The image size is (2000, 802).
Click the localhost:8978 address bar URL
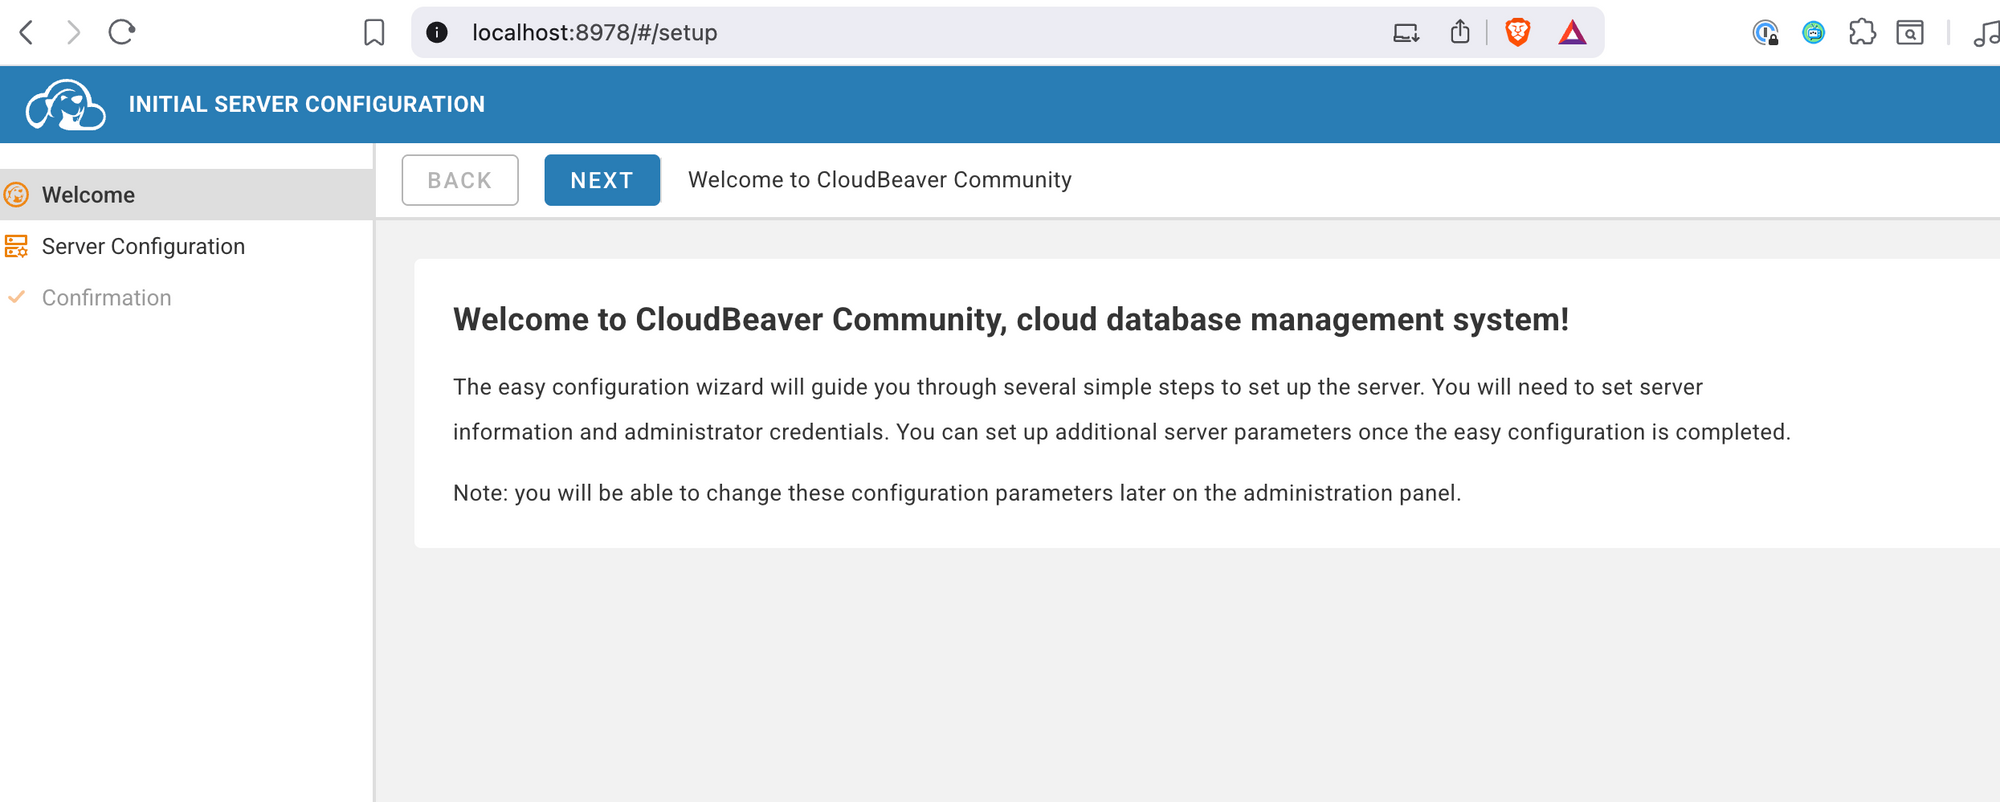[595, 33]
